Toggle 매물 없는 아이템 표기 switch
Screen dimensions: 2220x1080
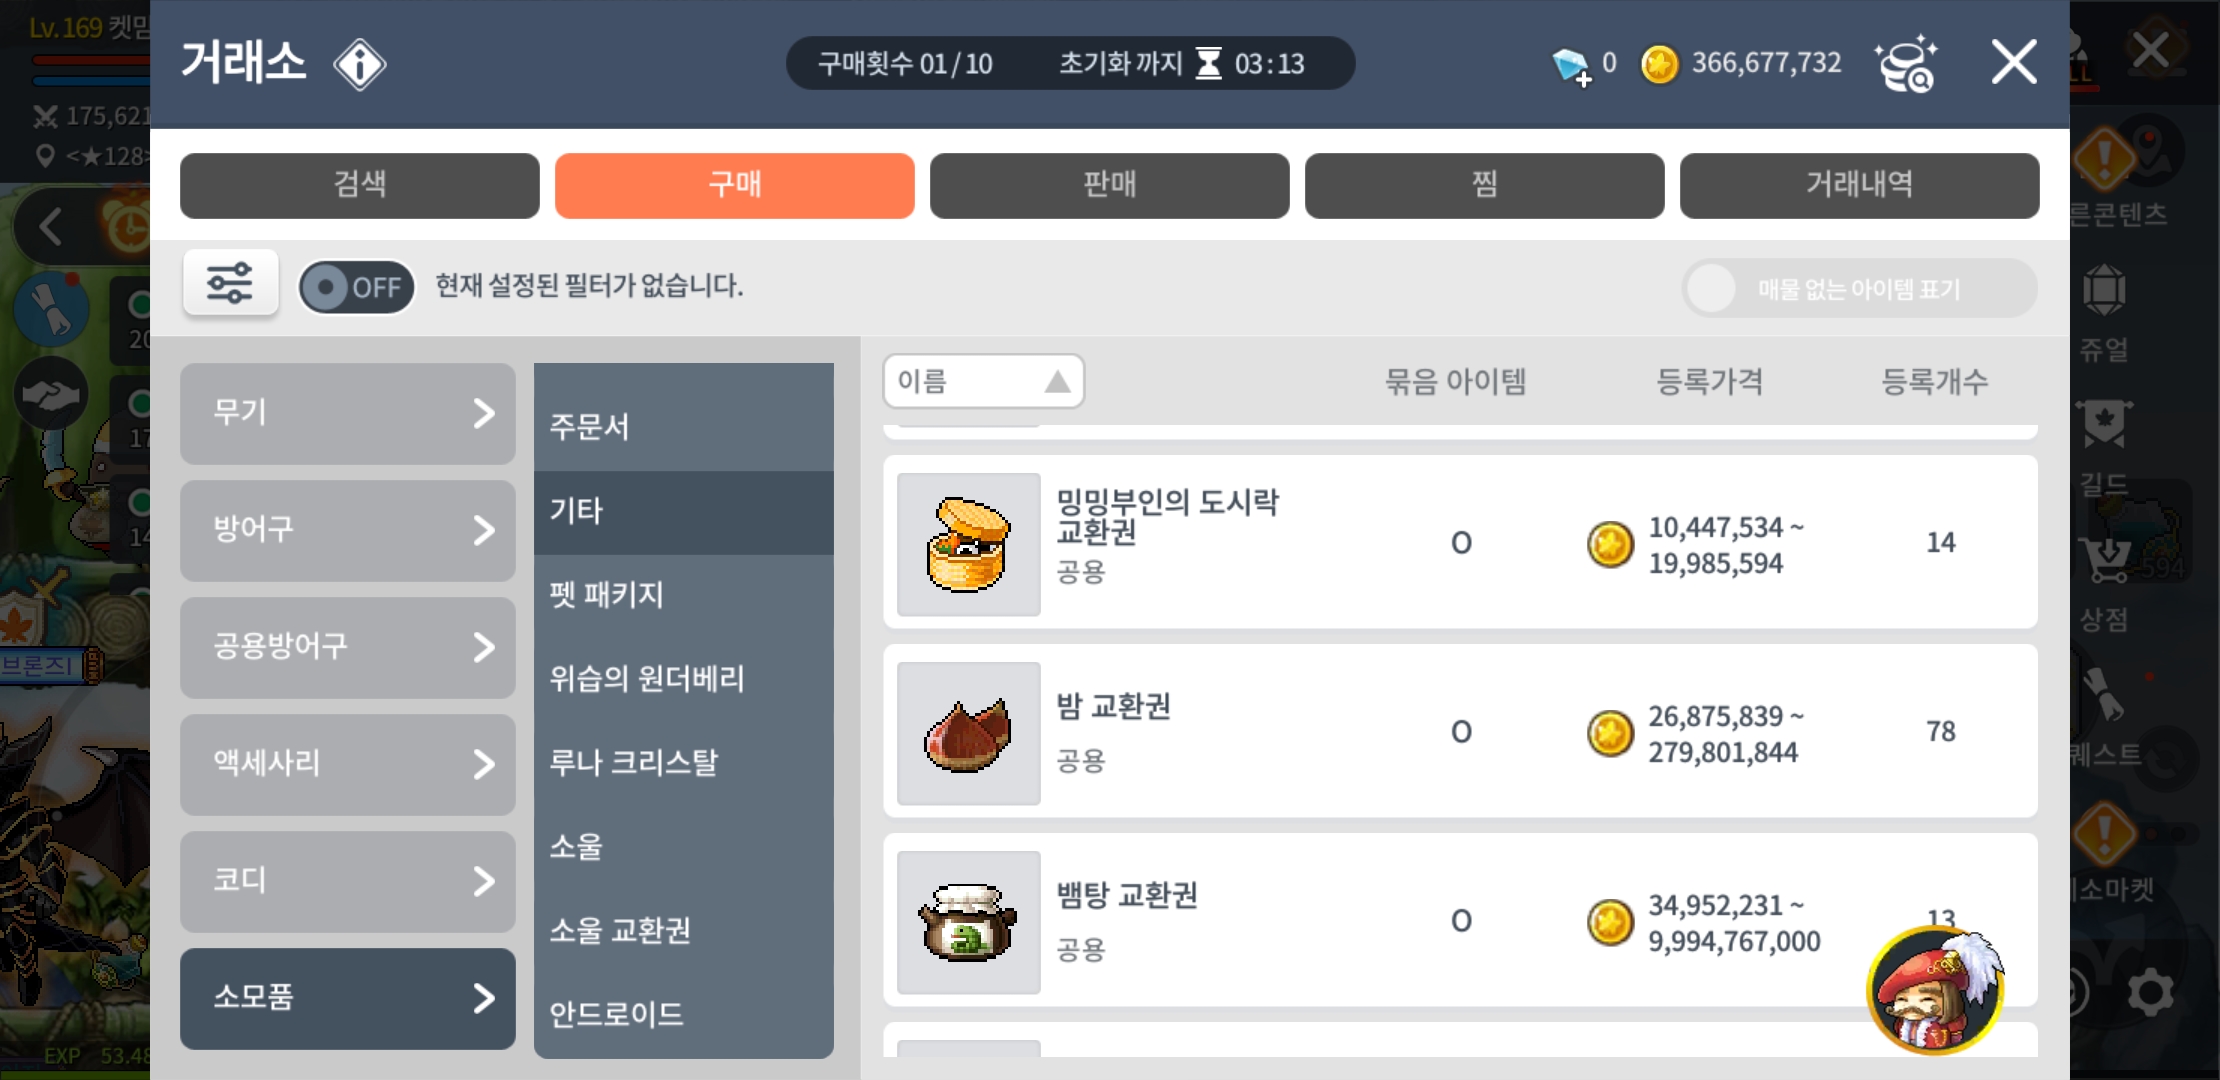(1859, 289)
